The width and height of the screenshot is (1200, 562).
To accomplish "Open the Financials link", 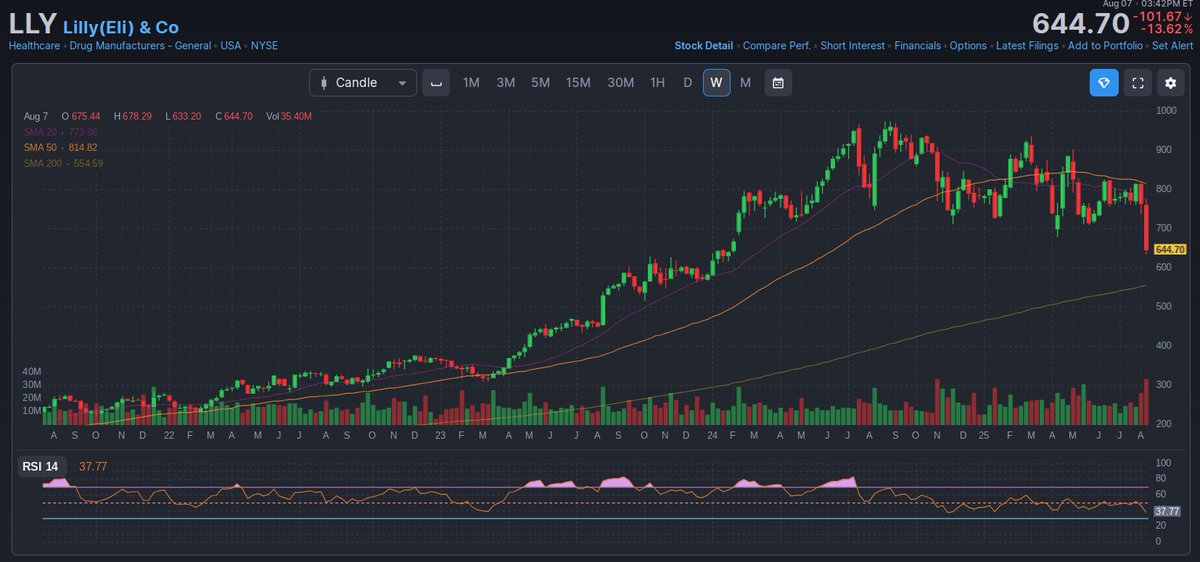I will click(918, 46).
